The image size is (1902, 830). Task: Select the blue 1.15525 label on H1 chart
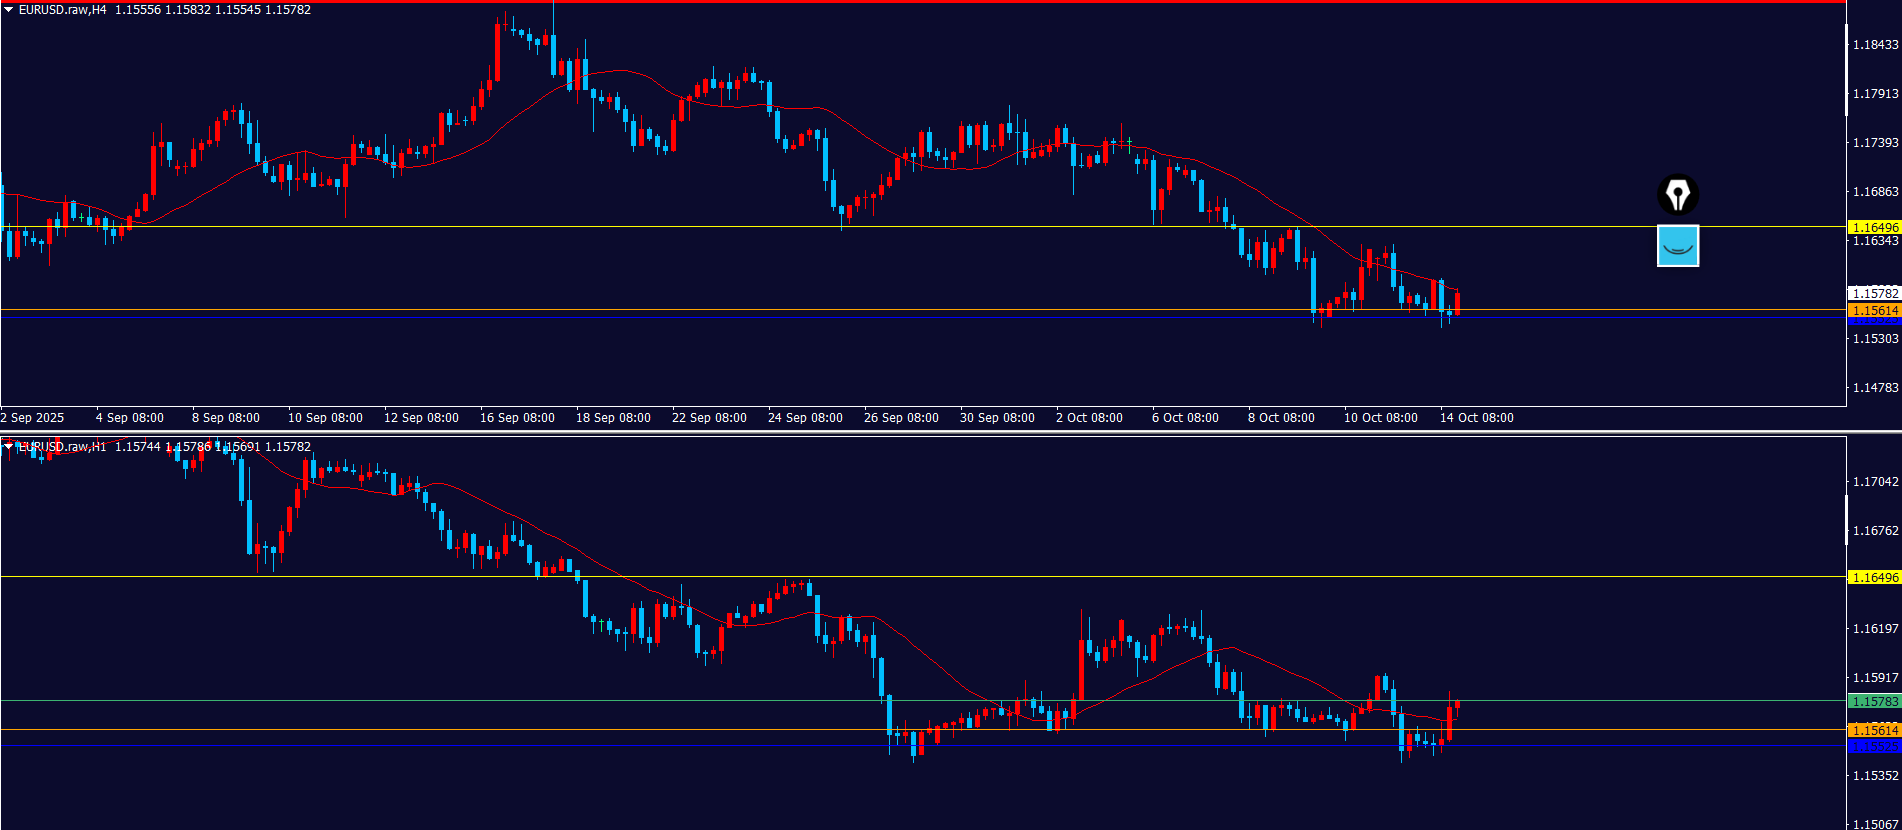pos(1874,747)
